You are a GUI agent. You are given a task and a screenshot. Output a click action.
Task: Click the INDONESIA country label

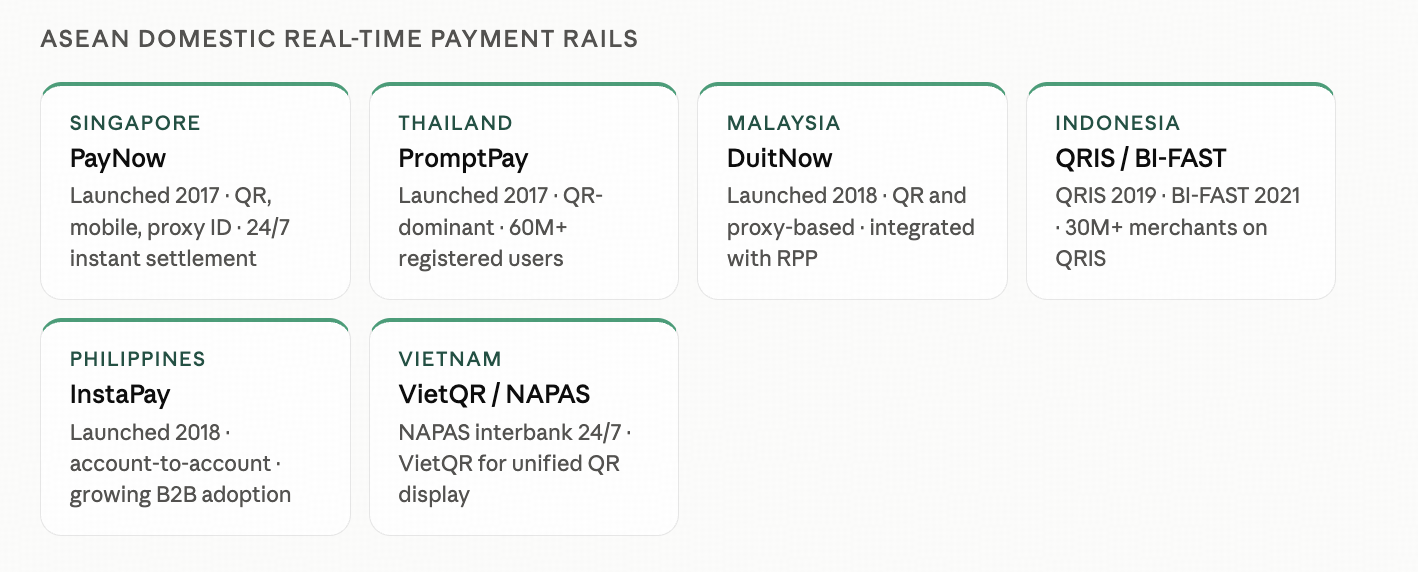1117,123
